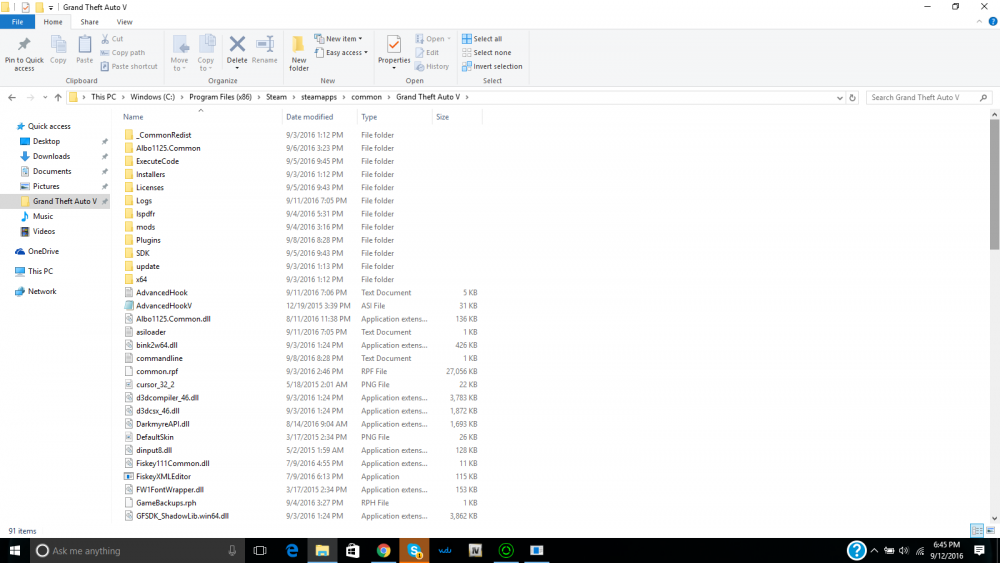The image size is (1000, 563).
Task: Expand the Open button dropdown
Action: coord(449,39)
